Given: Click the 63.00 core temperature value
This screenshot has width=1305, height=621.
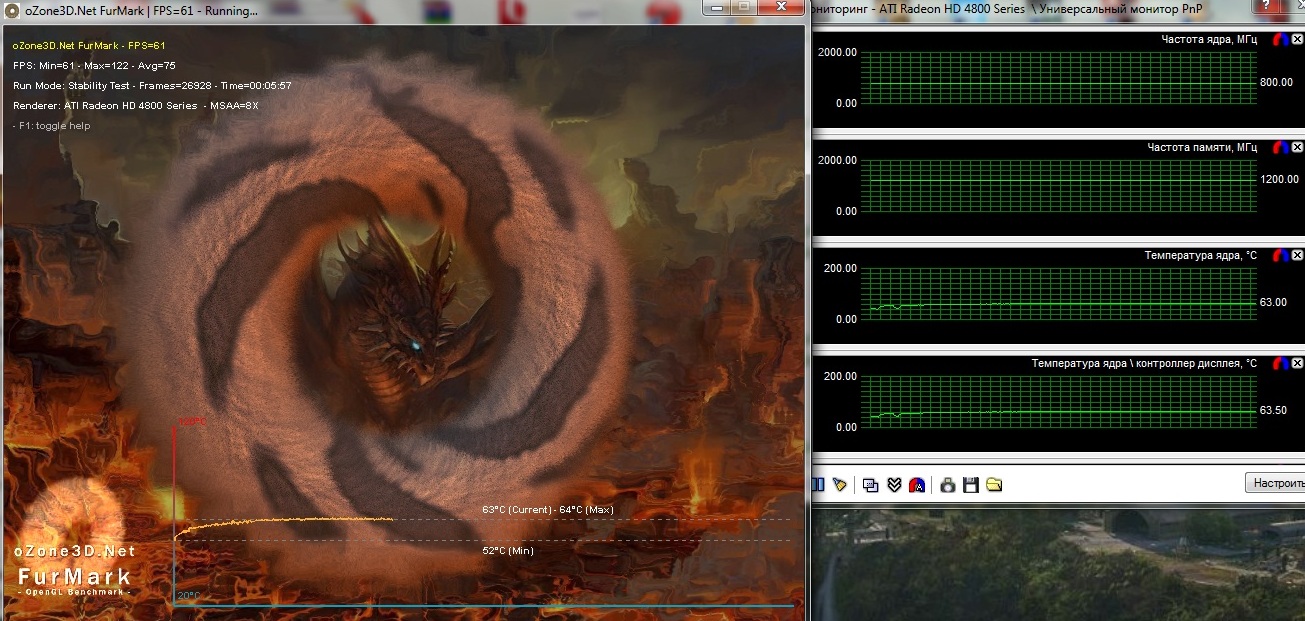Looking at the screenshot, I should point(1273,301).
